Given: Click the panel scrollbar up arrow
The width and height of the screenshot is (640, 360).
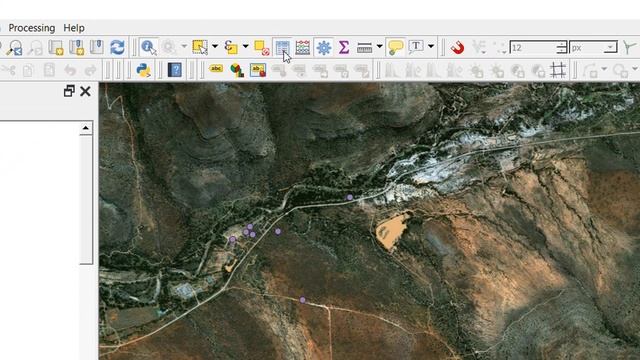Looking at the screenshot, I should click(86, 128).
